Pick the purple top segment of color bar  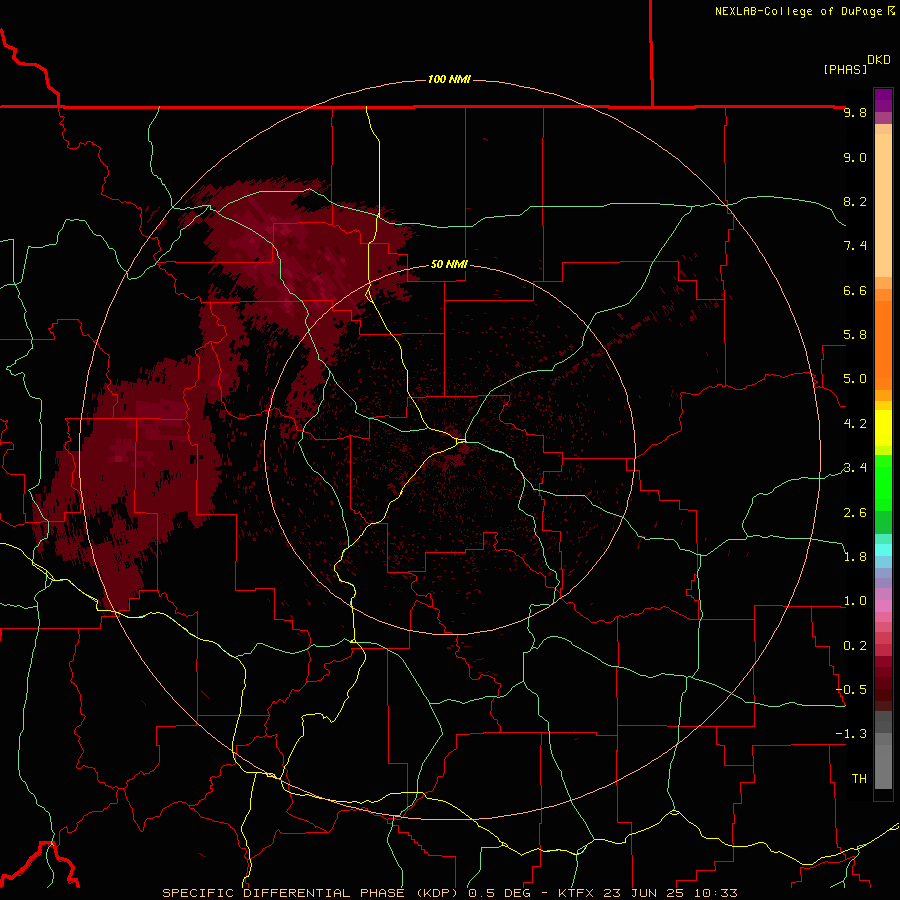[x=883, y=100]
